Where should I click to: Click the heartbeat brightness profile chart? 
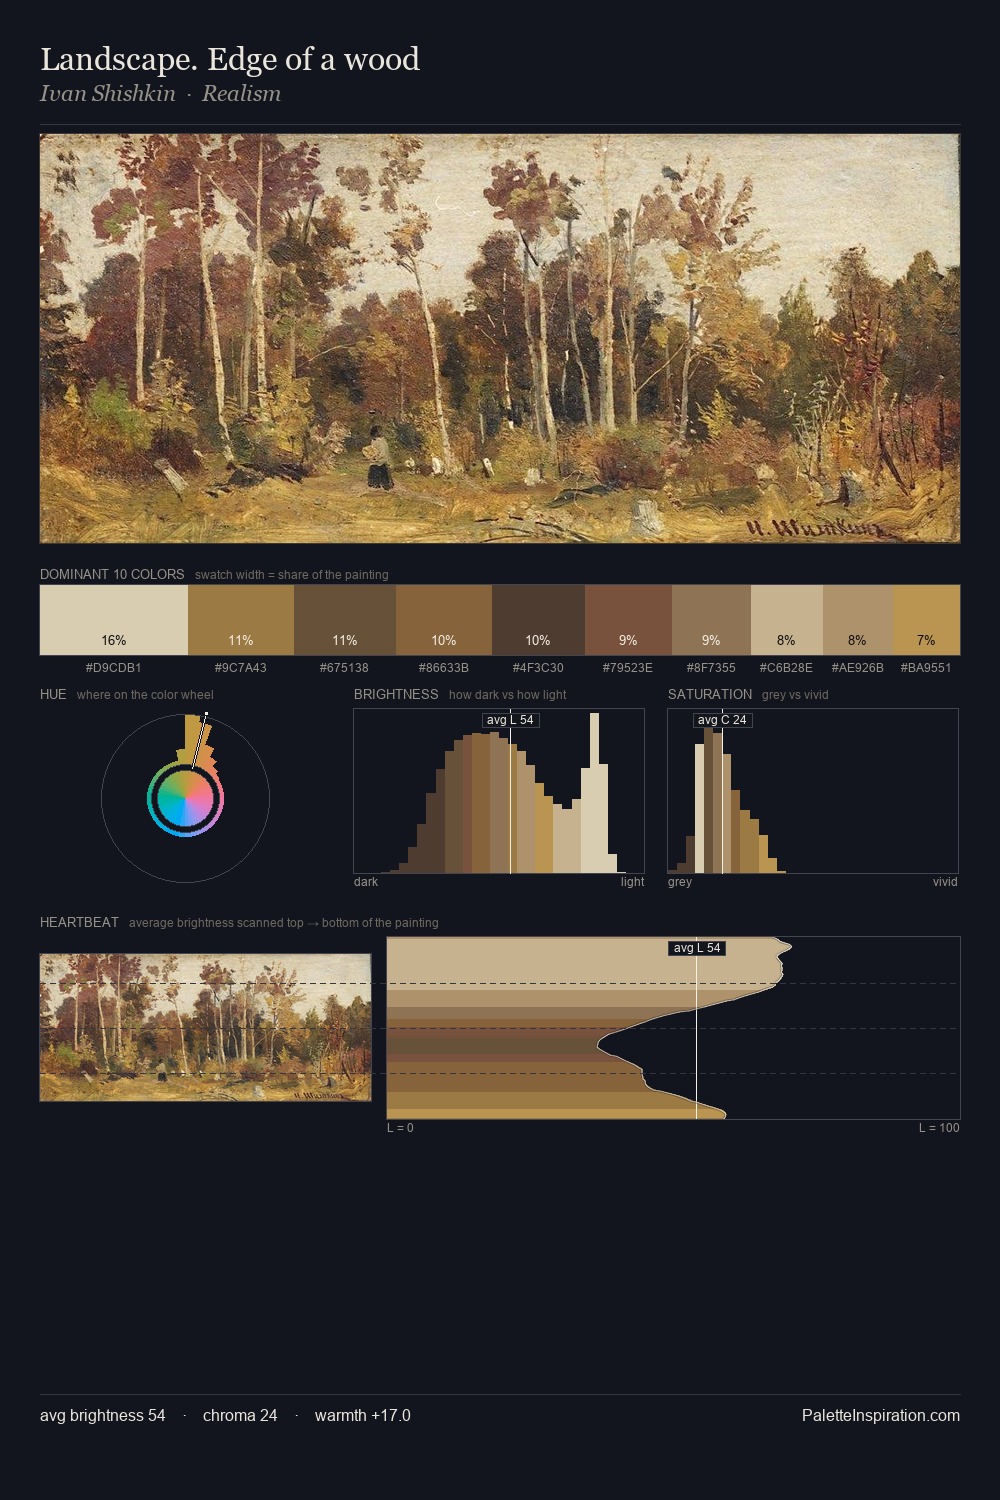click(x=673, y=1028)
